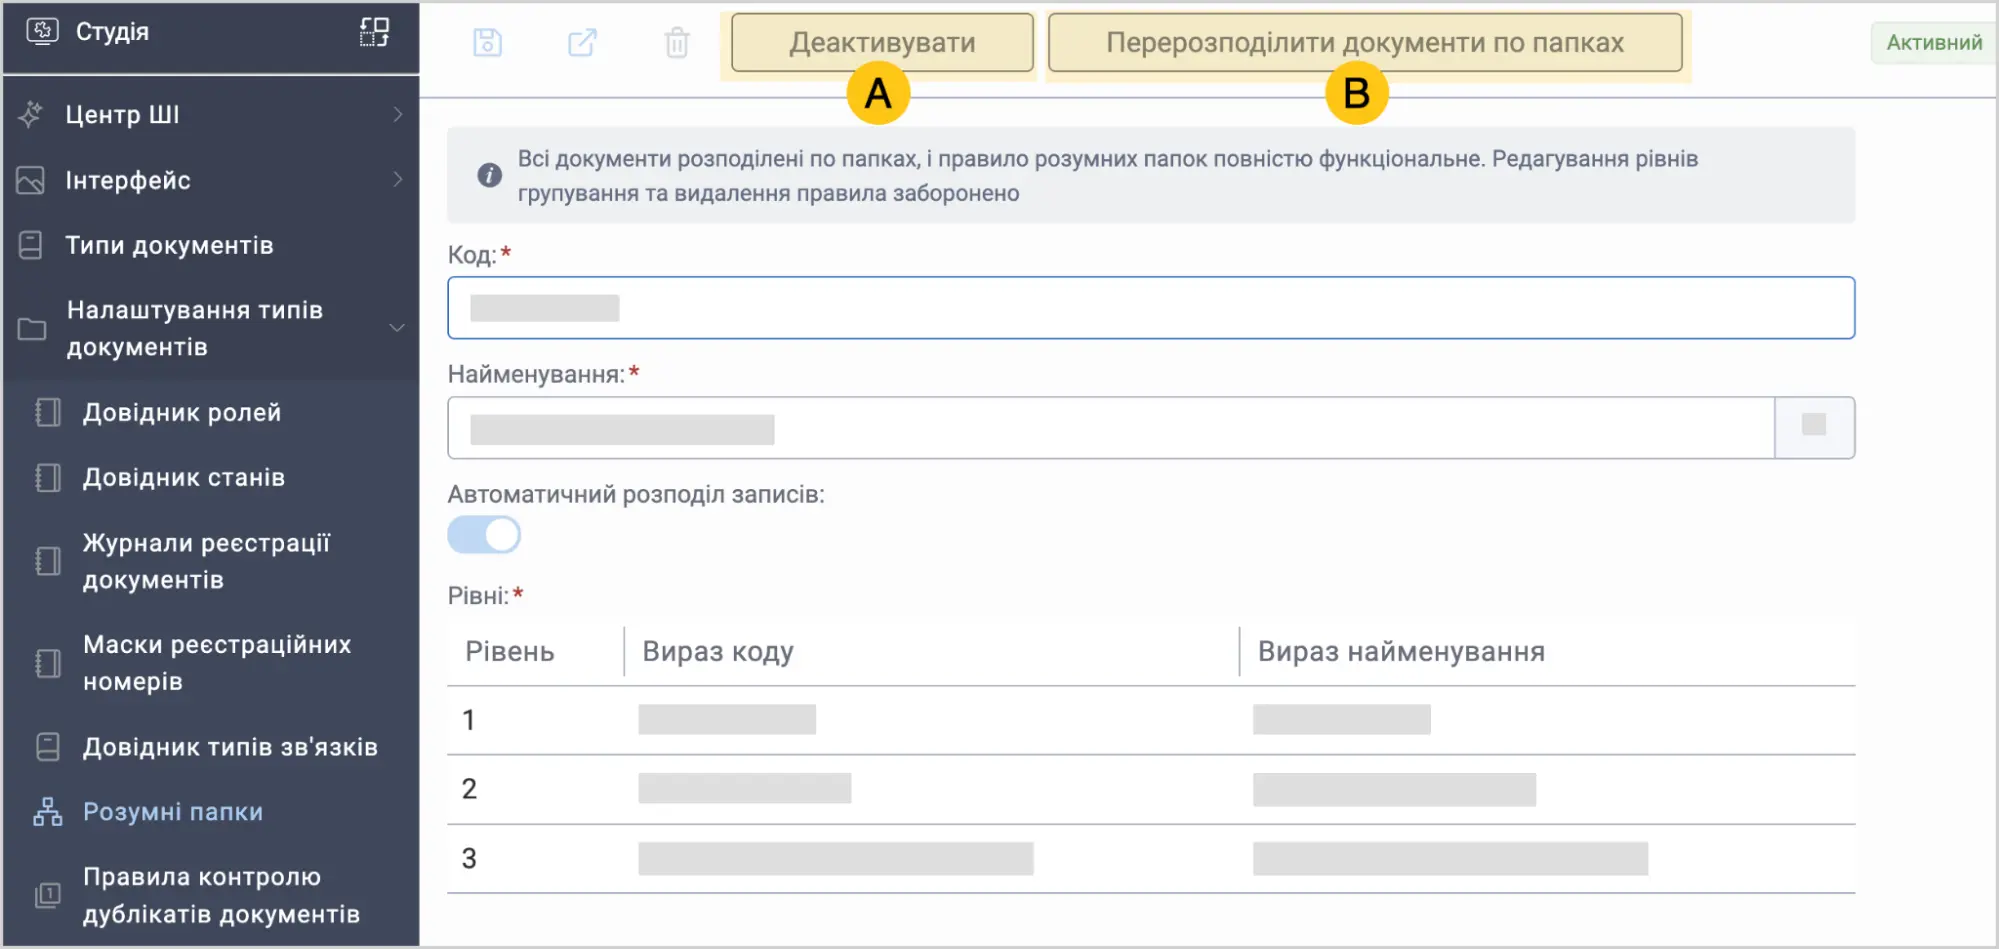Viewport: 1999px width, 949px height.
Task: Click the Маски реєстраційних номерів icon
Action: coord(48,663)
